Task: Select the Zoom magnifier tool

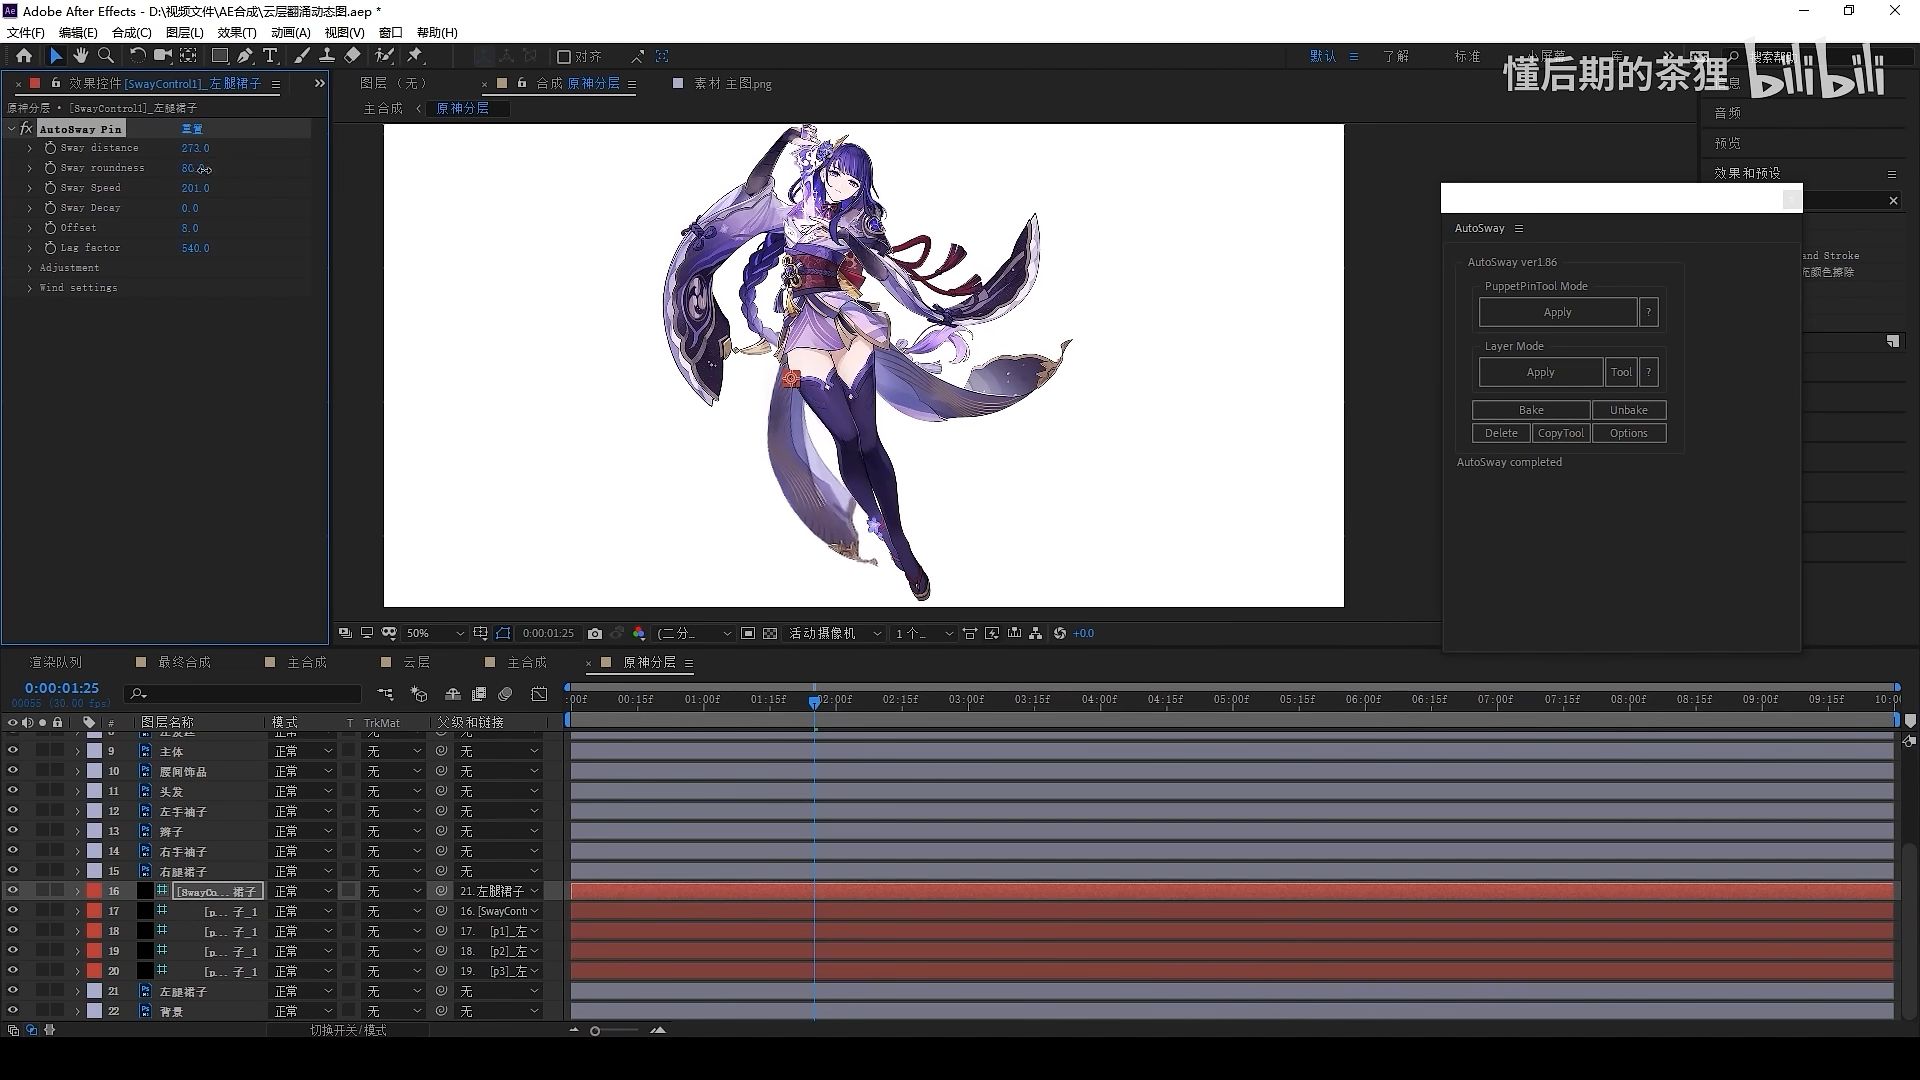Action: (x=106, y=56)
